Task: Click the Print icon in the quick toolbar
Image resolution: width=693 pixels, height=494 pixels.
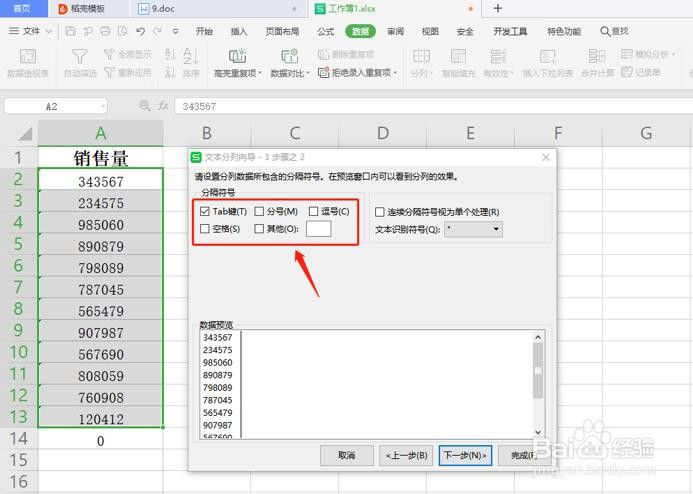Action: click(x=105, y=31)
